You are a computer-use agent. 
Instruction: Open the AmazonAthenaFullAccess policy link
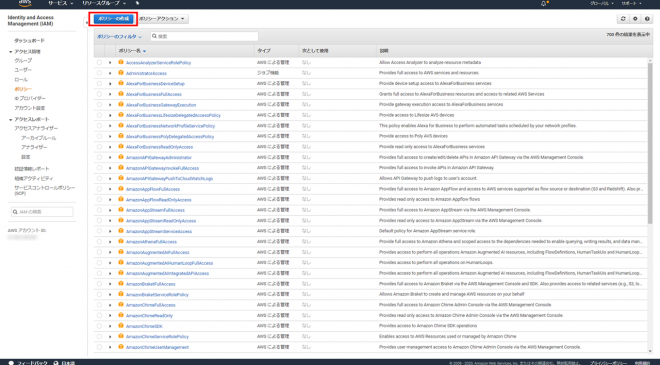[152, 242]
